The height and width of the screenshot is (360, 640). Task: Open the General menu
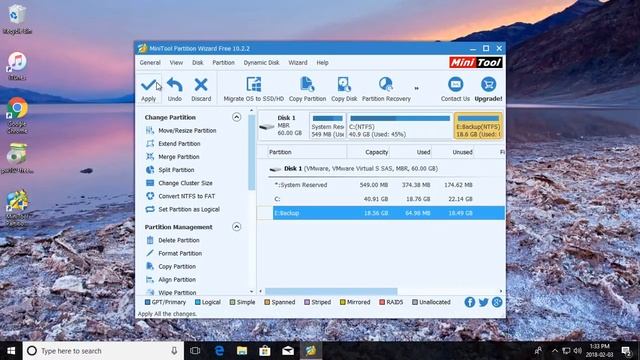[150, 63]
